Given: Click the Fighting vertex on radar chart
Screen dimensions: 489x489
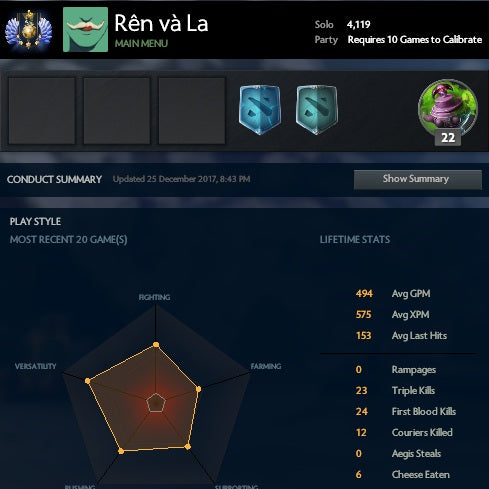Looking at the screenshot, I should coord(156,345).
